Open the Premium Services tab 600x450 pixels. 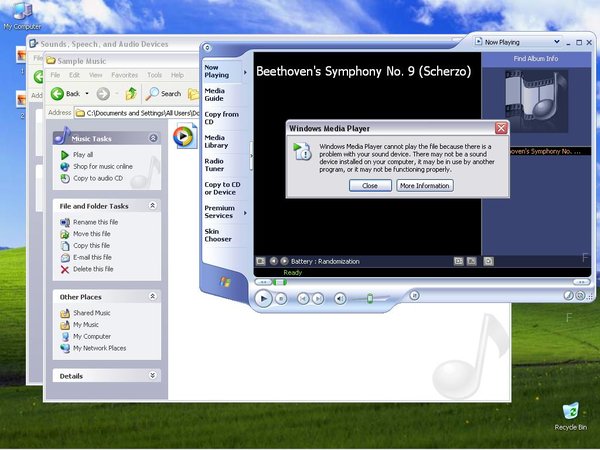pos(222,212)
